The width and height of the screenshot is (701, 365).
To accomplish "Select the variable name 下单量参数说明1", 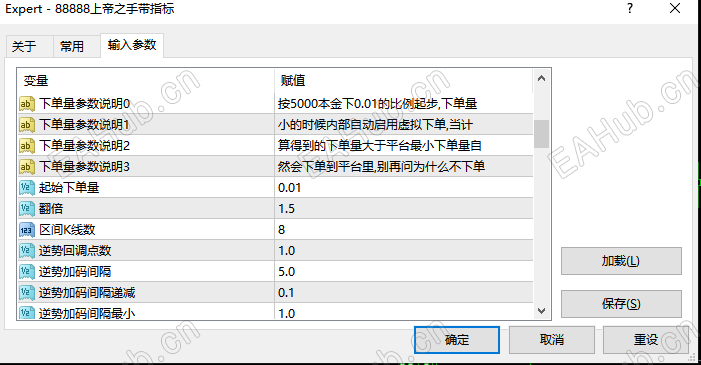I will click(x=84, y=125).
